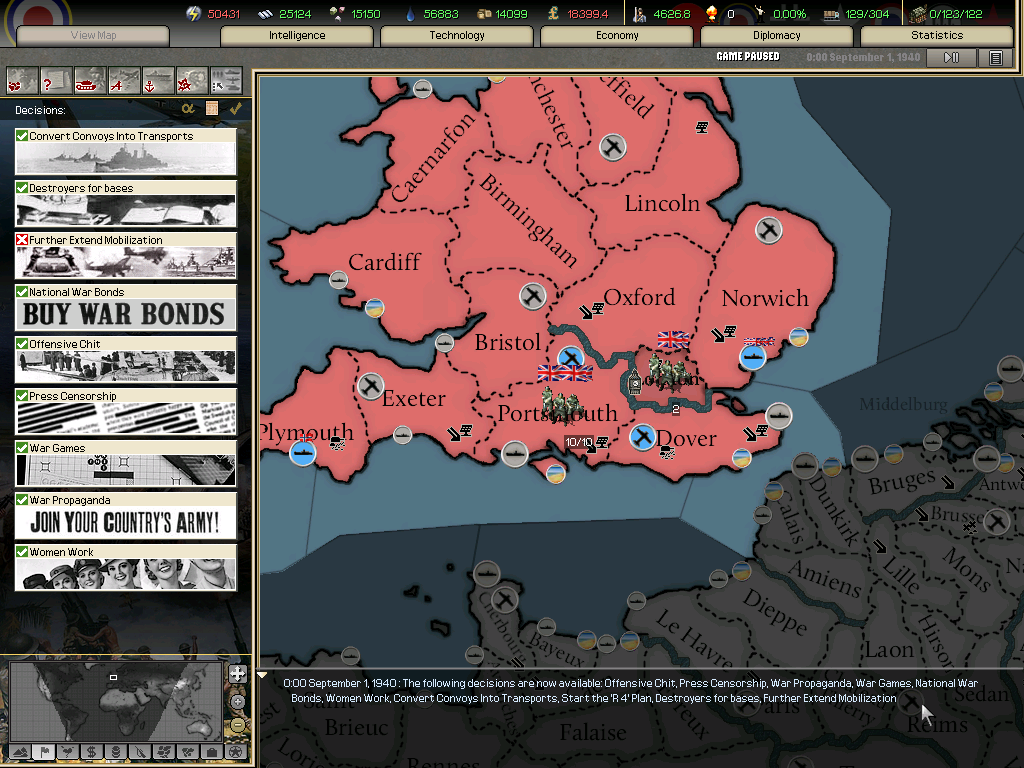Viewport: 1024px width, 768px height.
Task: Click the play/pause game speed button
Action: (x=952, y=57)
